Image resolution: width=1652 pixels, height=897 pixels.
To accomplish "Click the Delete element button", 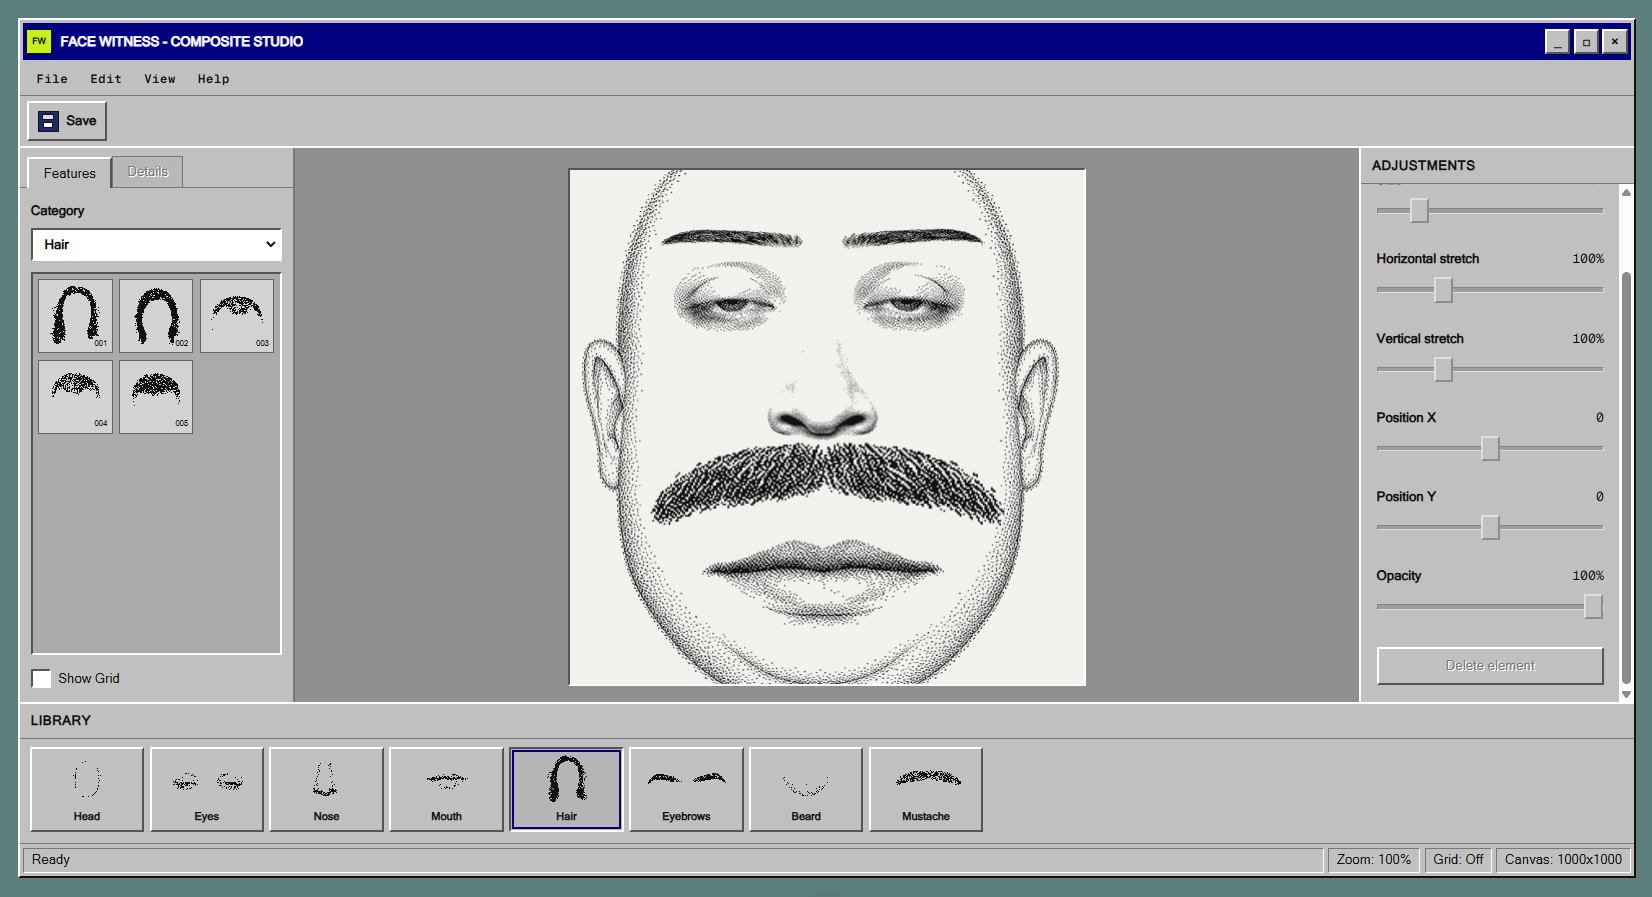I will coord(1490,666).
